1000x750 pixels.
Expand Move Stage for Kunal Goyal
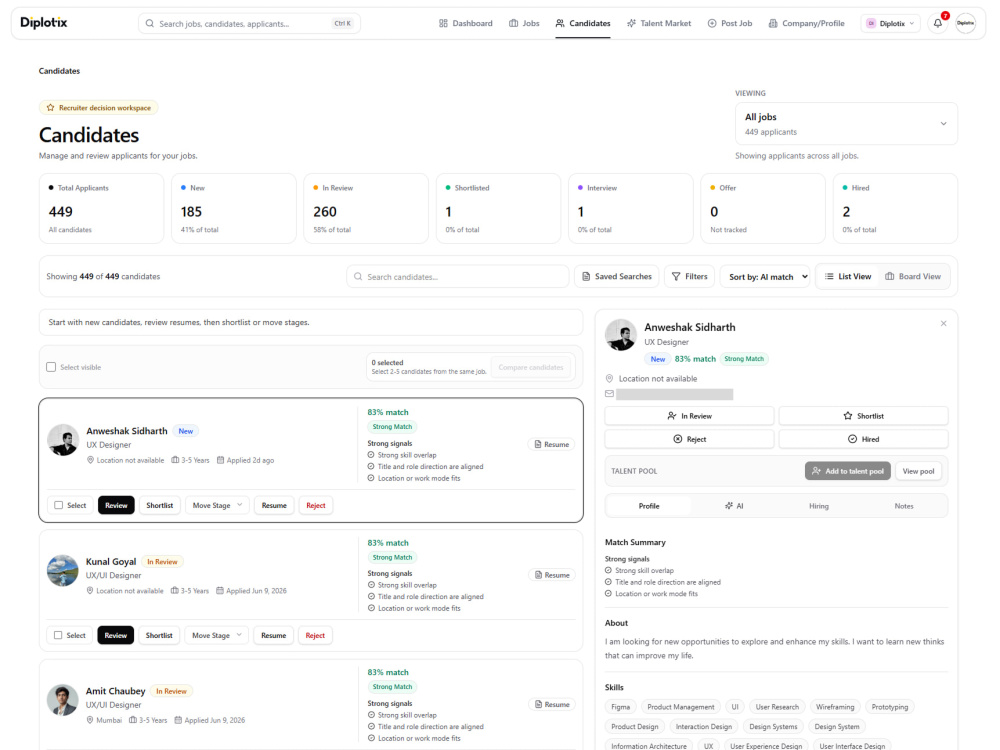pos(216,635)
